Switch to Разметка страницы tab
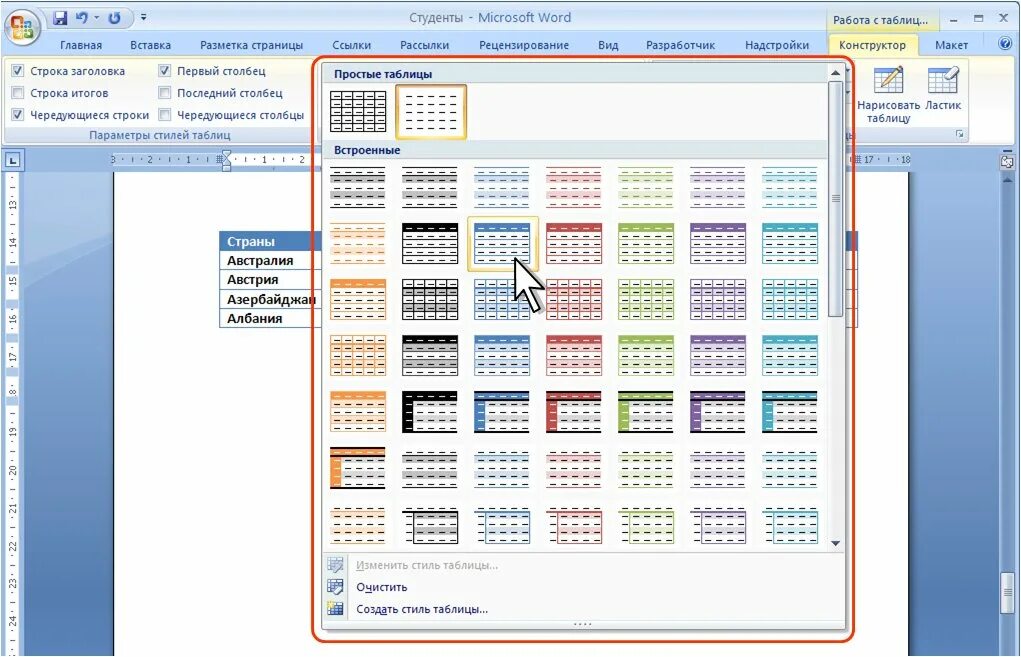The image size is (1021, 657). 251,45
